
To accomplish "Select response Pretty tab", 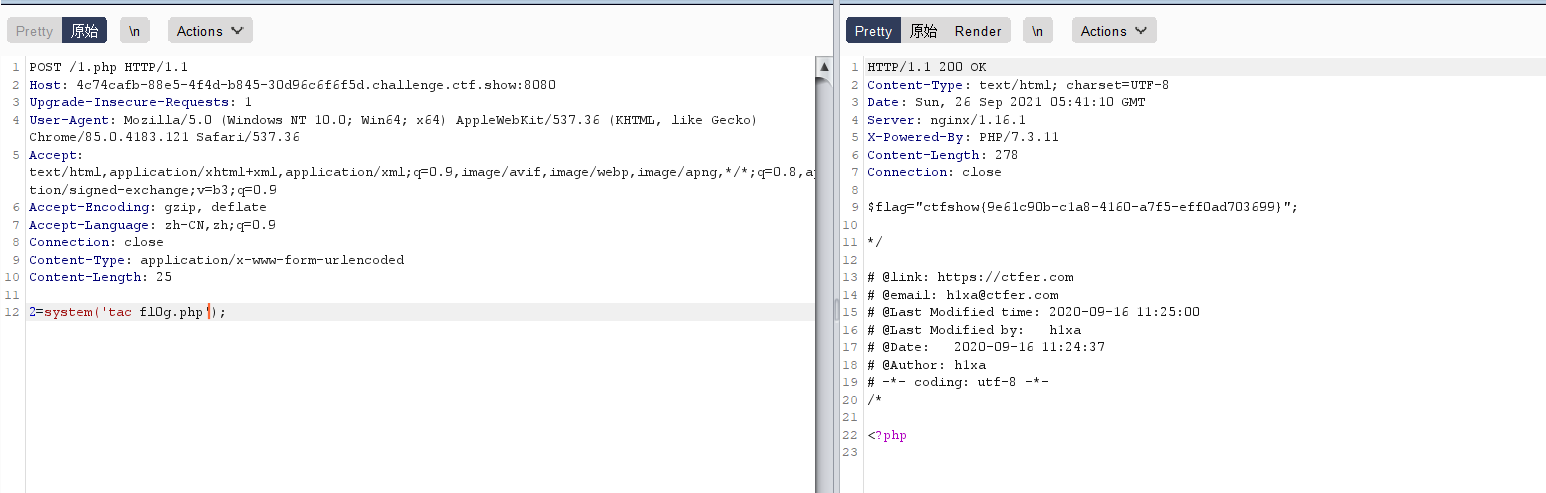I will [873, 31].
